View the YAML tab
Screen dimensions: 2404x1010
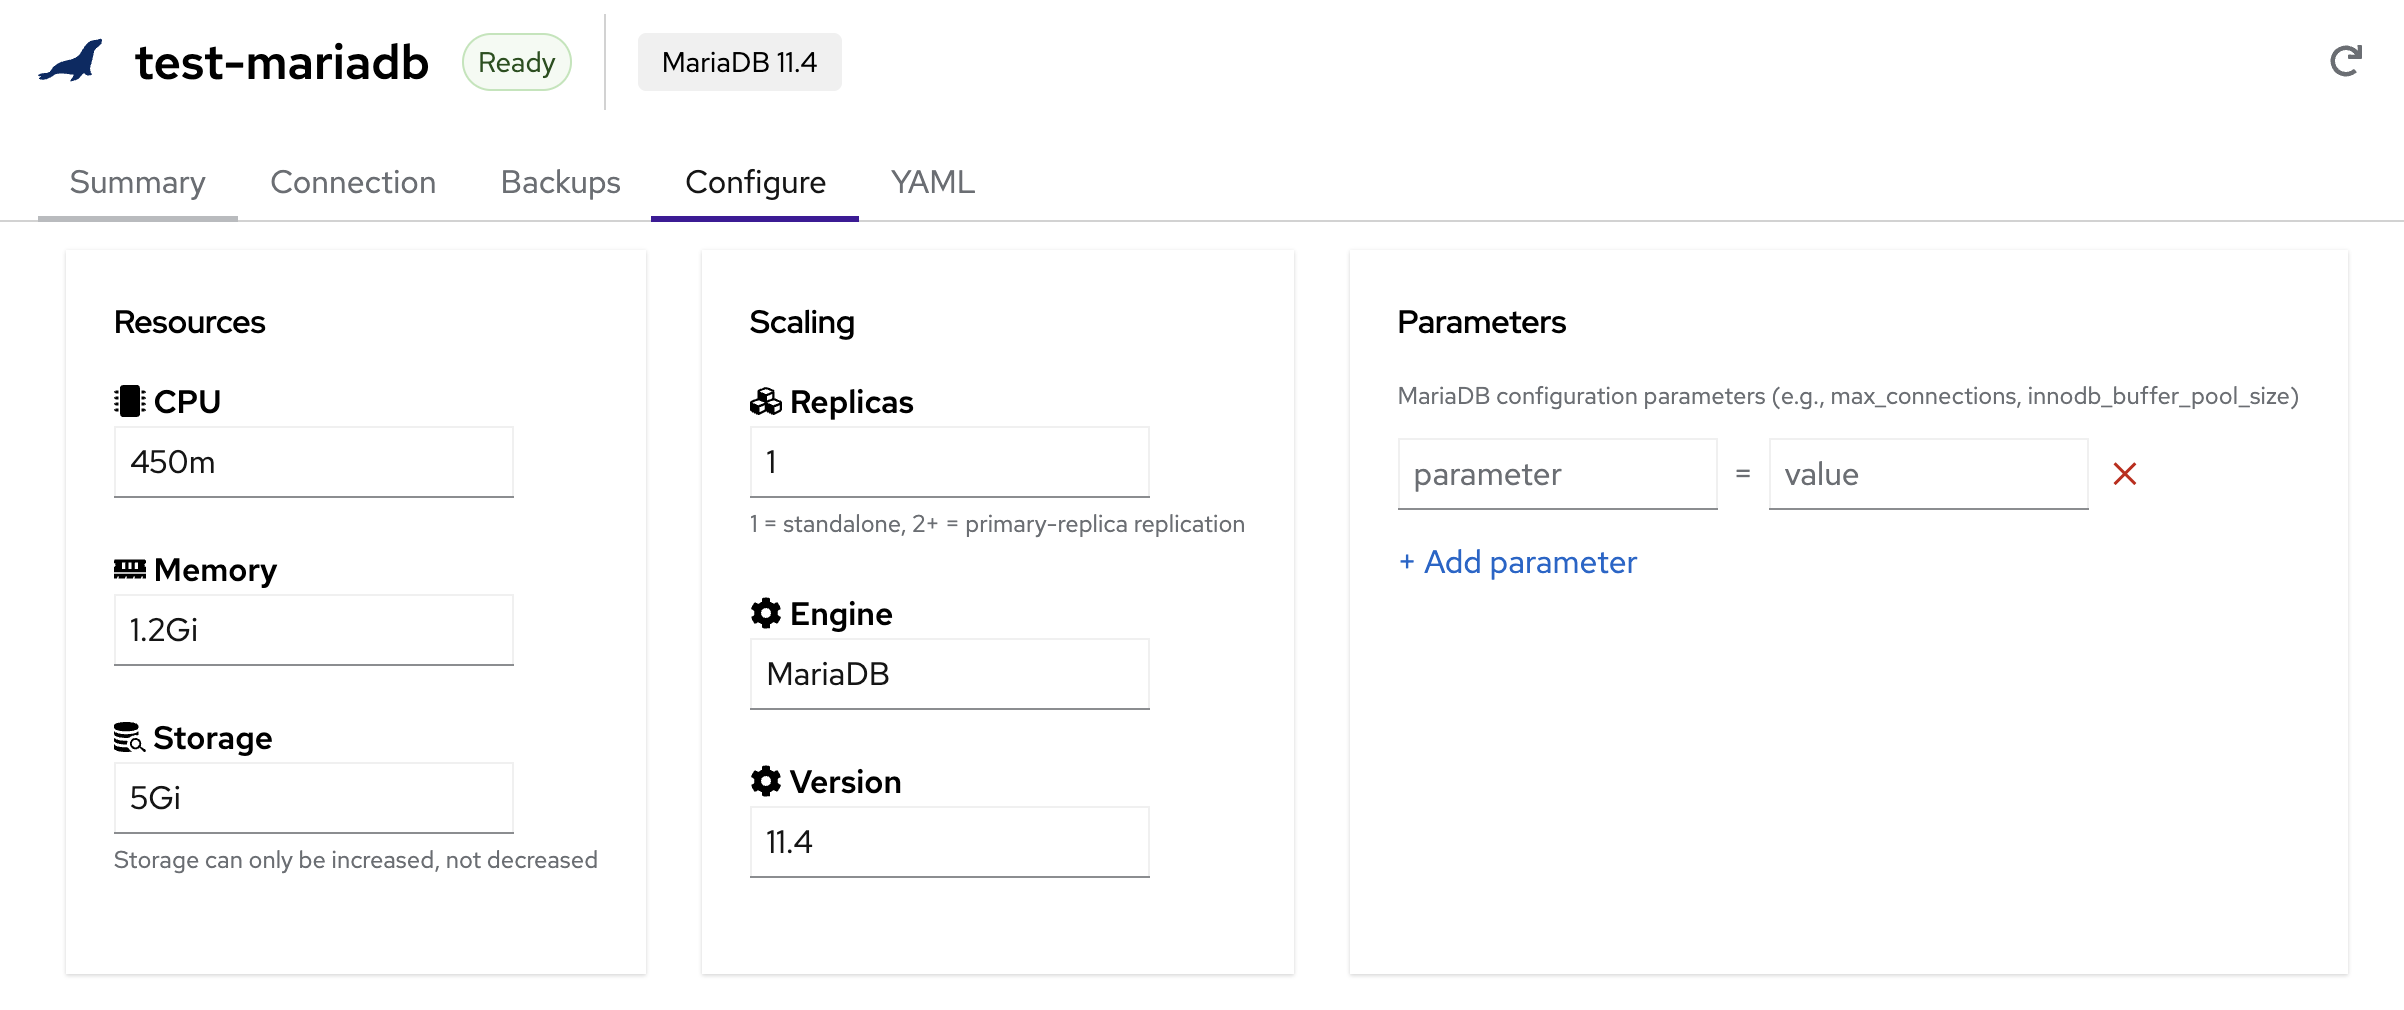[932, 182]
